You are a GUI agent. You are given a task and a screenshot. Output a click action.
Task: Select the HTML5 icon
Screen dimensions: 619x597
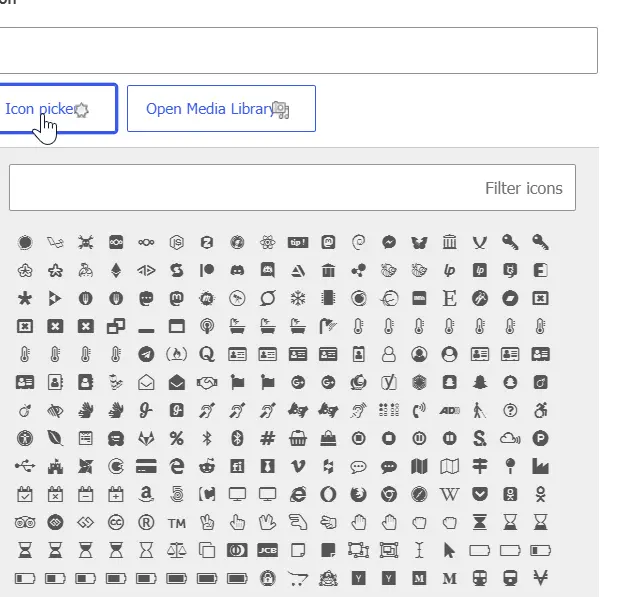pyautogui.click(x=176, y=494)
